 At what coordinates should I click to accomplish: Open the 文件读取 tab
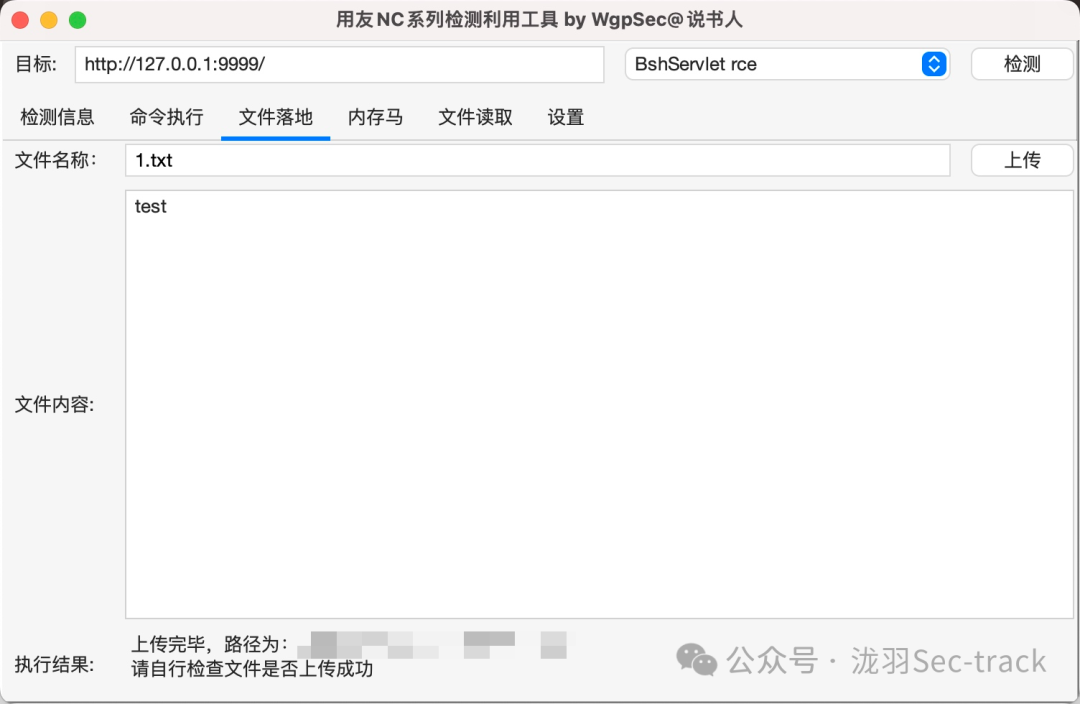[x=475, y=117]
